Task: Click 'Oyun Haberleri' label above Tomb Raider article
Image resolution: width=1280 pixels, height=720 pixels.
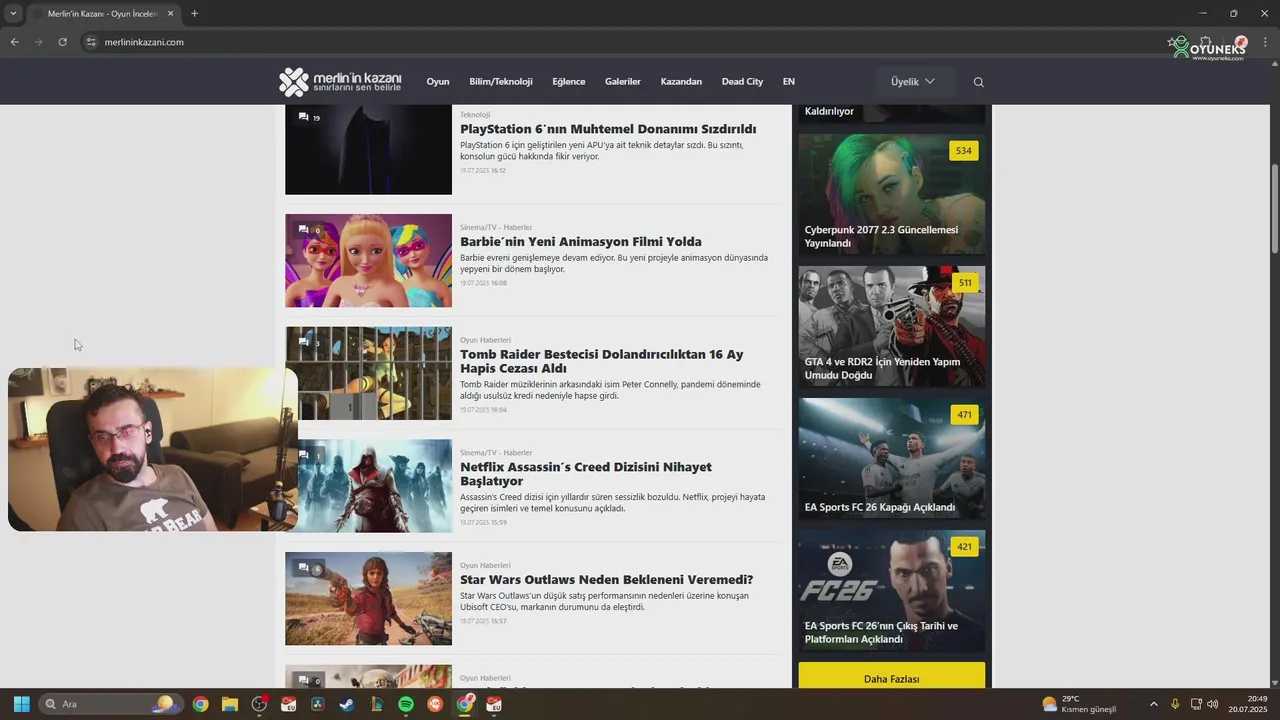Action: pyautogui.click(x=485, y=340)
